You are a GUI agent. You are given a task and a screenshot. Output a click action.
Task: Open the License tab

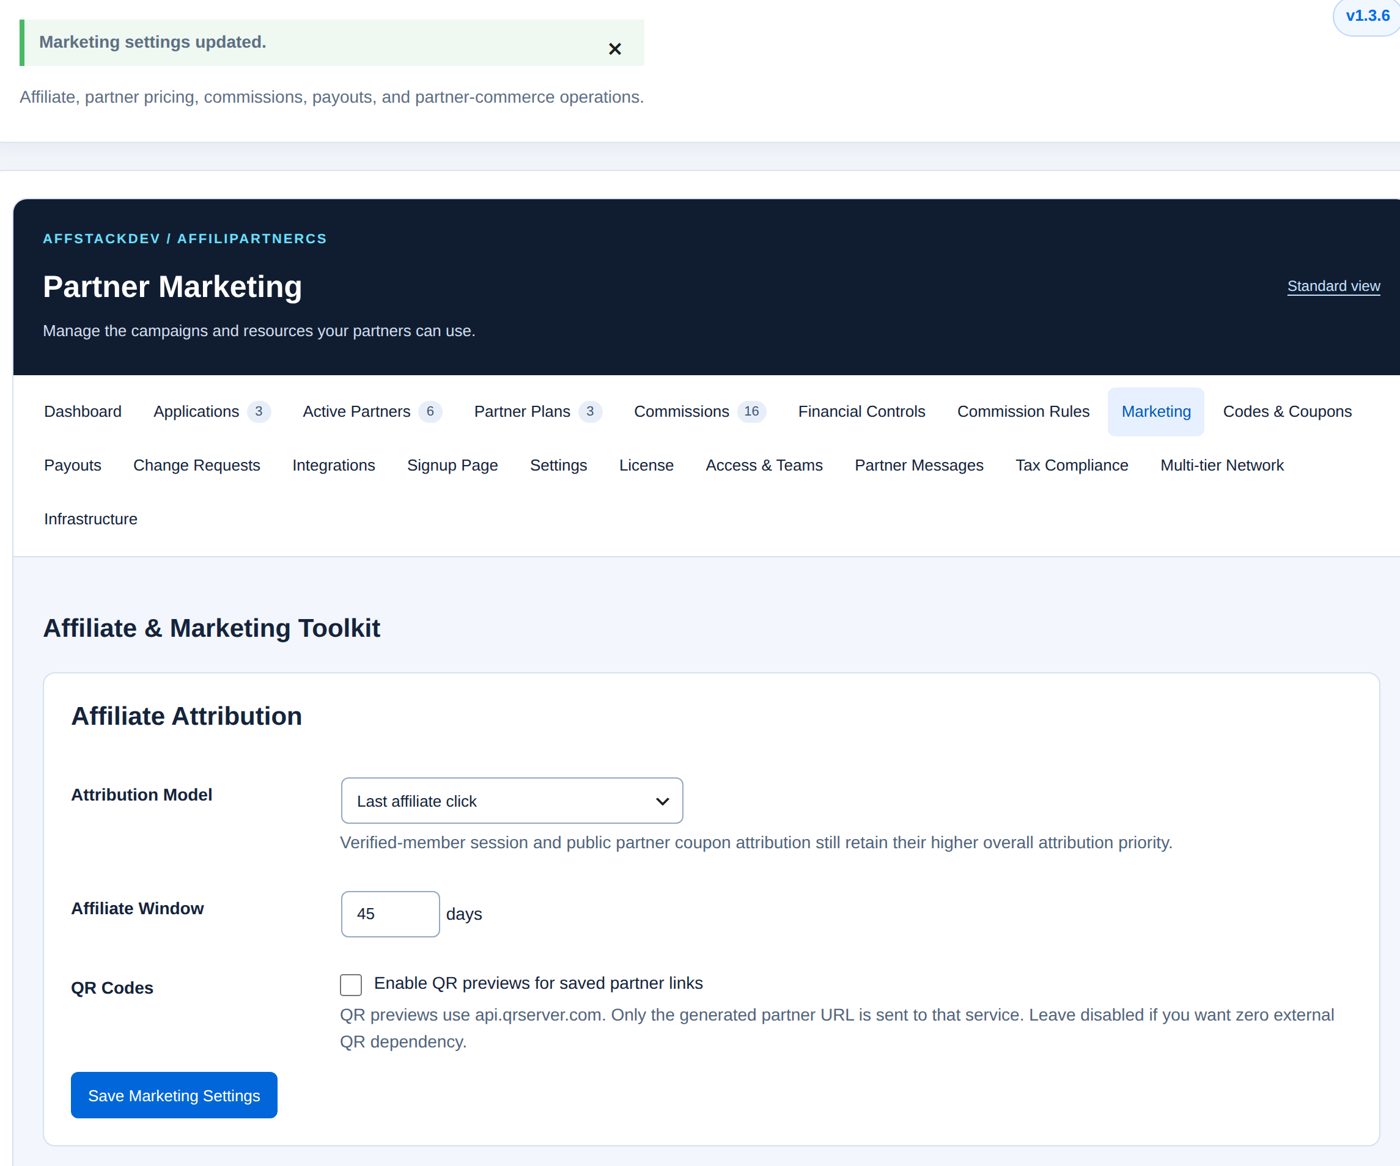coord(646,466)
